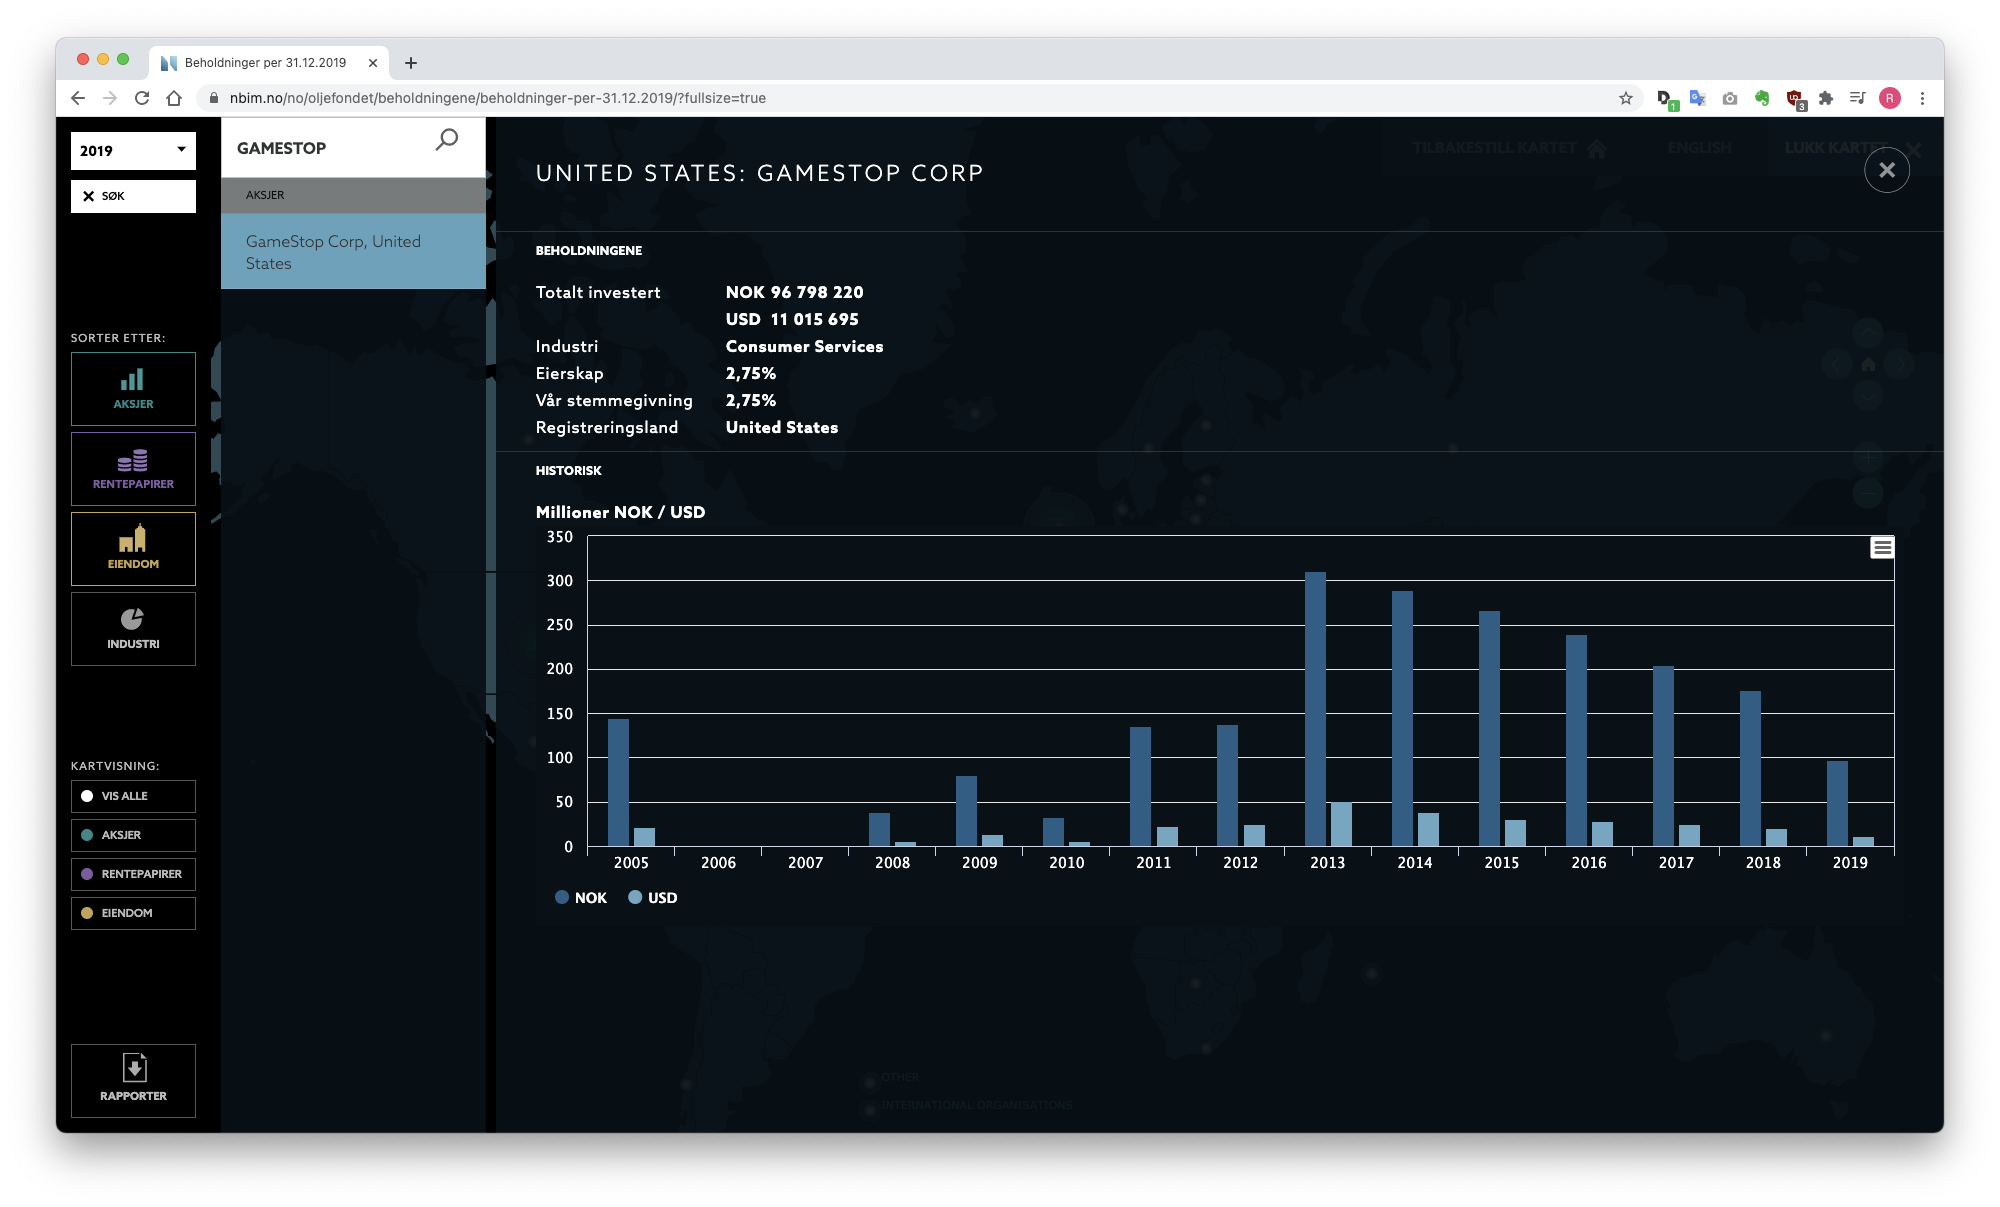
Task: Open Chrome three-dot menu
Action: (x=1921, y=98)
